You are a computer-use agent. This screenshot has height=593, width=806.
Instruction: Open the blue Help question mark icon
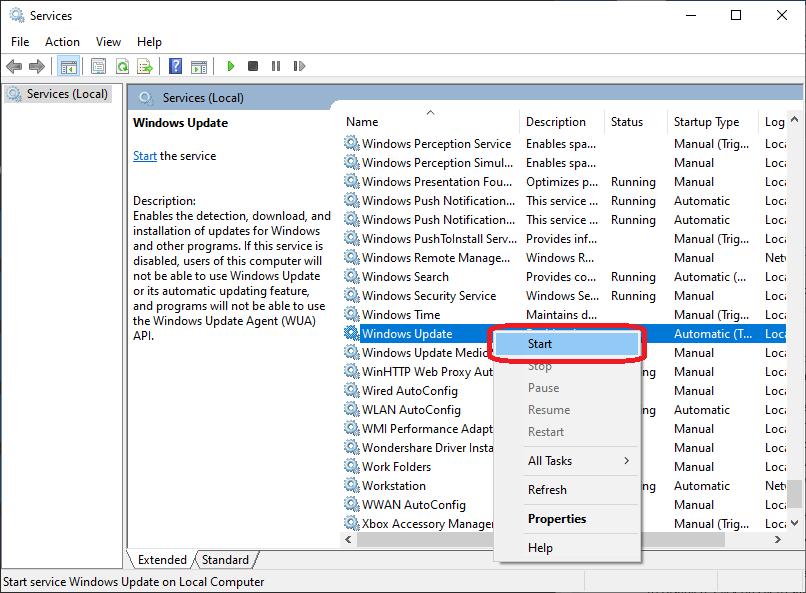click(175, 66)
